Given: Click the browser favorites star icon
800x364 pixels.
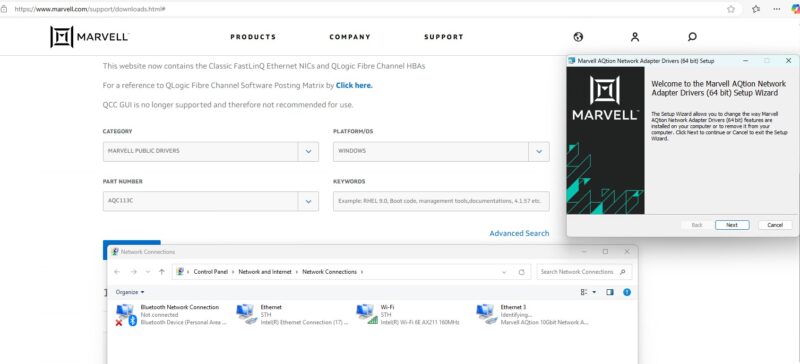Looking at the screenshot, I should coord(731,9).
